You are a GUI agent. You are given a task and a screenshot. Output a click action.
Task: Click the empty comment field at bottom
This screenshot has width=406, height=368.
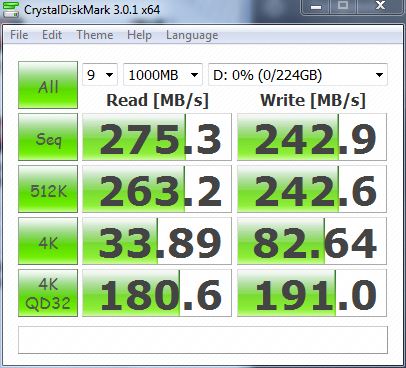coord(203,340)
